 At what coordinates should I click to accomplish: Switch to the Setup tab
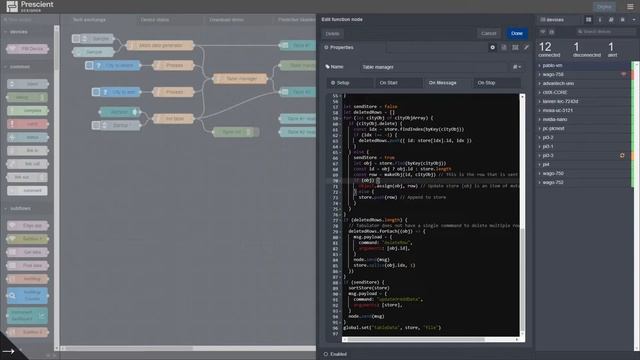[350, 83]
